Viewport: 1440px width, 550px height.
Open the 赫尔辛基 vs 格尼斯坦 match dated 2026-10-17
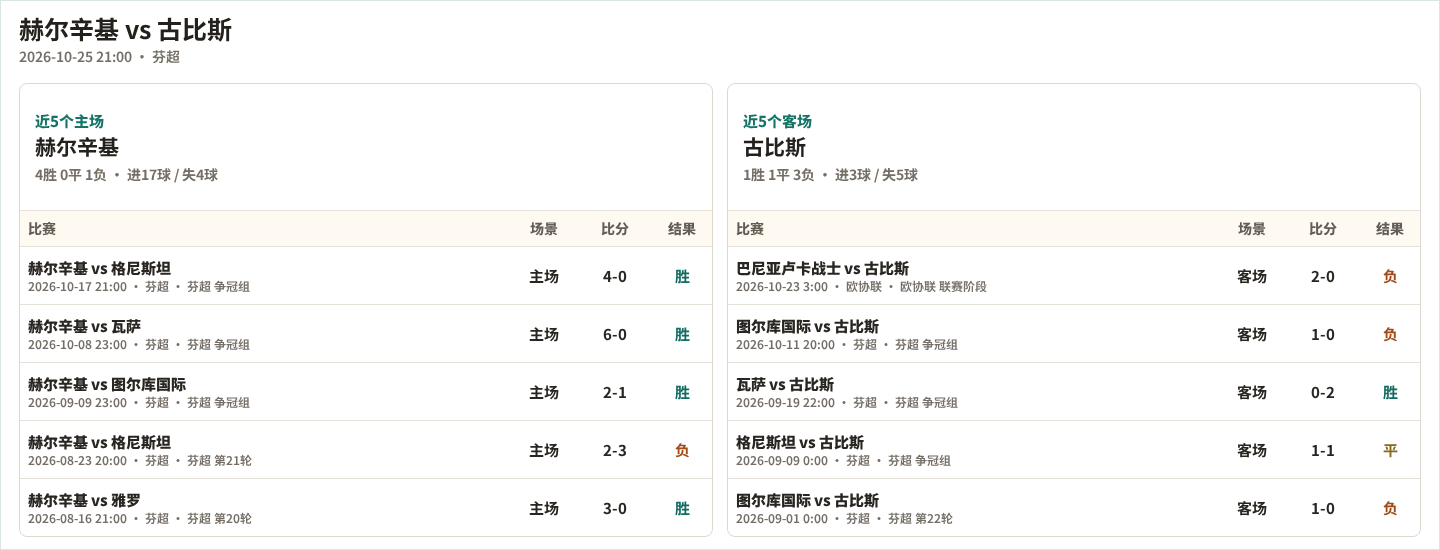[366, 276]
